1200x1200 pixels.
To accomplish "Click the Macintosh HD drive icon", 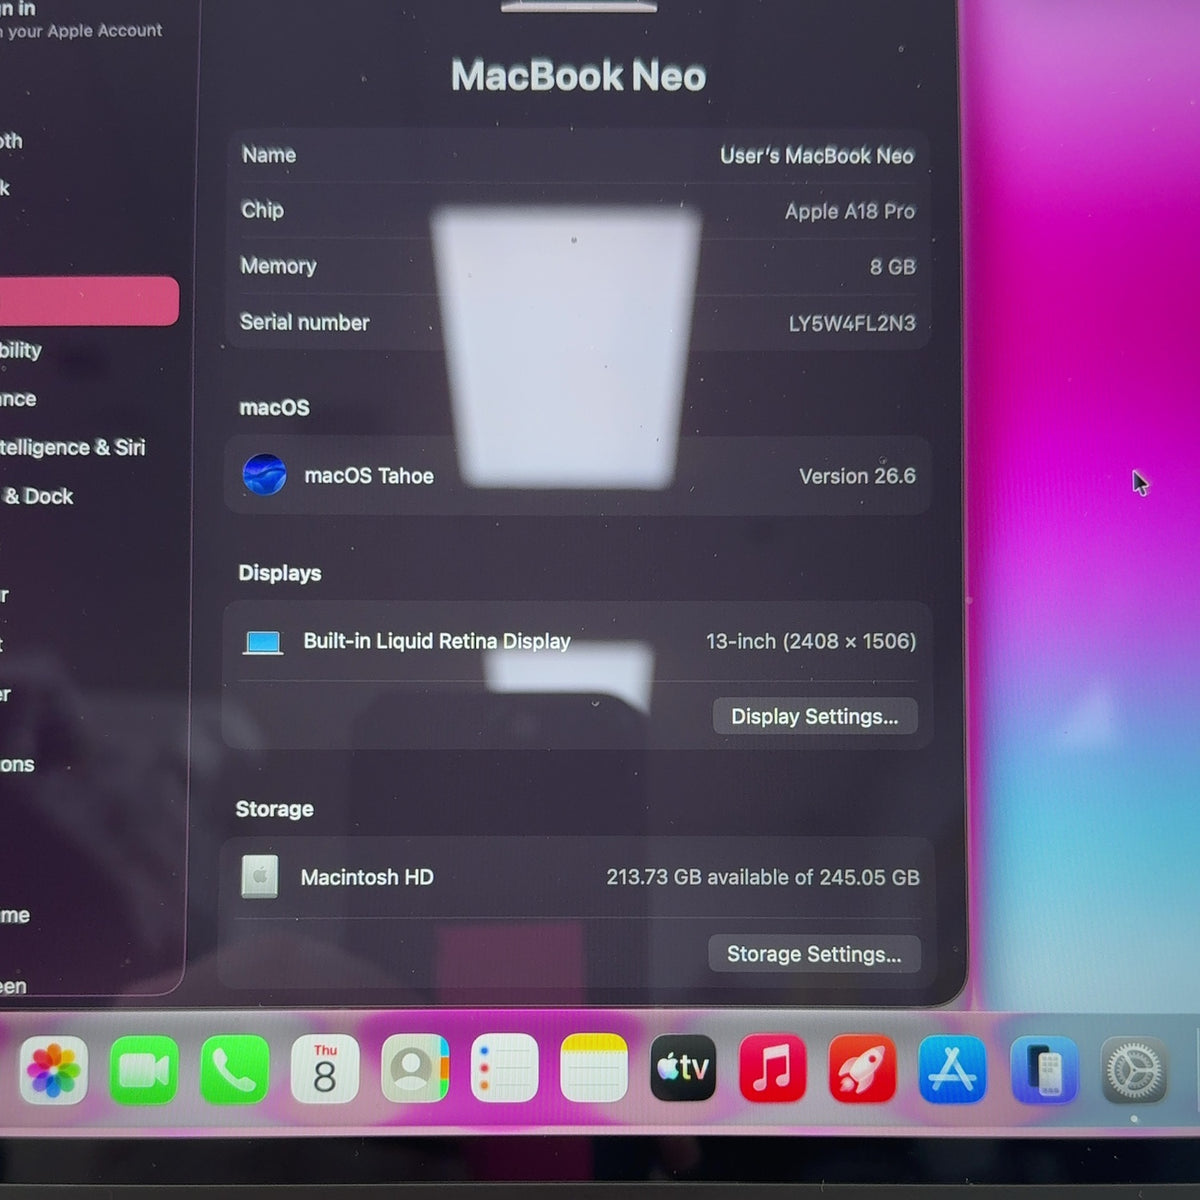I will (x=260, y=877).
